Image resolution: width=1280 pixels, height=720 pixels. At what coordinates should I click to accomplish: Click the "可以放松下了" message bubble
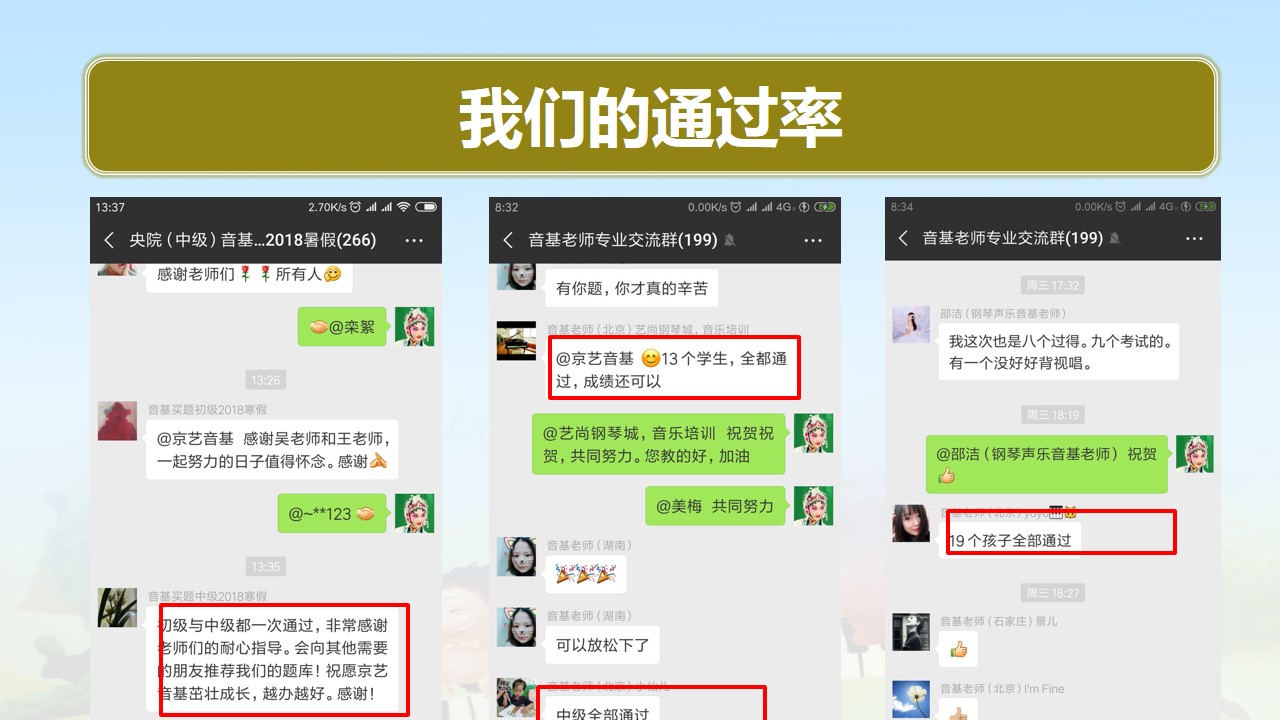click(x=602, y=645)
